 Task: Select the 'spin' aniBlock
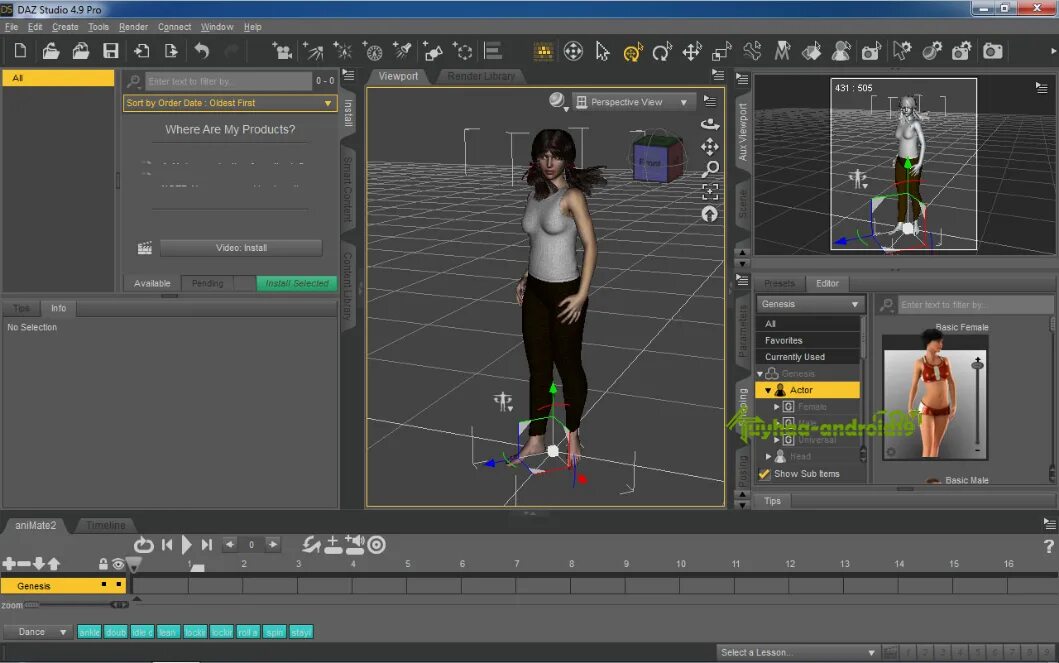[x=274, y=633]
